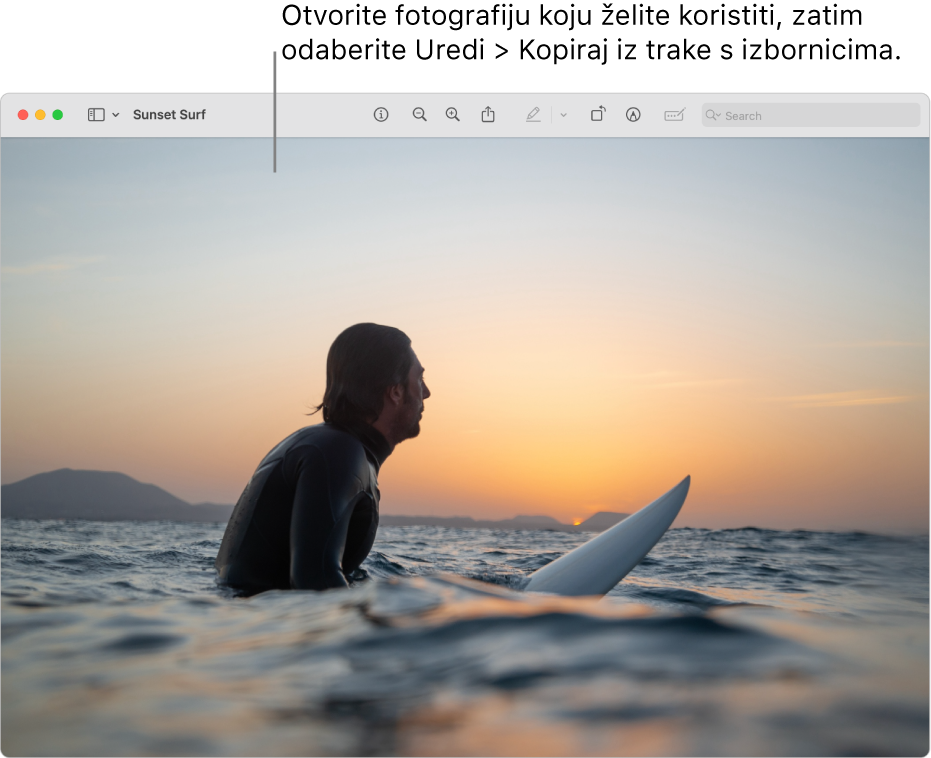The image size is (931, 758).
Task: Close the Sunset Surf window
Action: point(23,115)
